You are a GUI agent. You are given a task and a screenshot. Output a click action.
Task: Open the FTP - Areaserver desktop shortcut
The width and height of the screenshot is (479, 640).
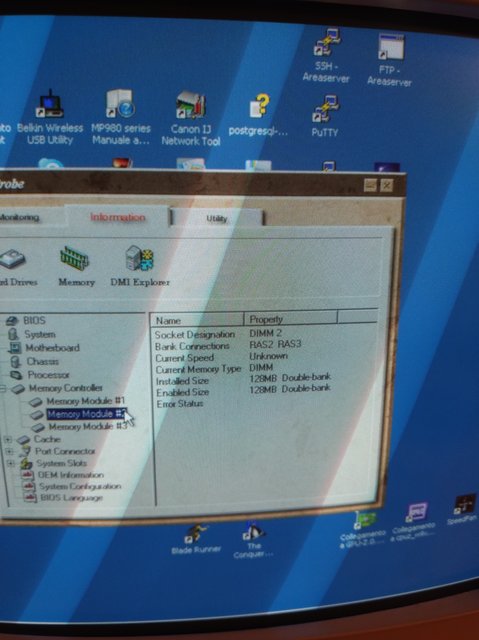click(390, 60)
